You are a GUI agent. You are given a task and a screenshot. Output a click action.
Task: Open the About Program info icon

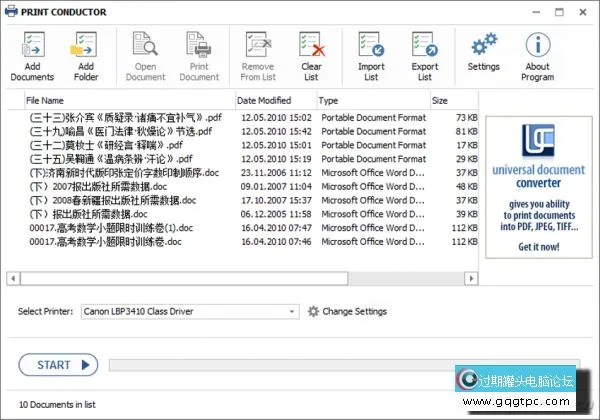tap(537, 46)
